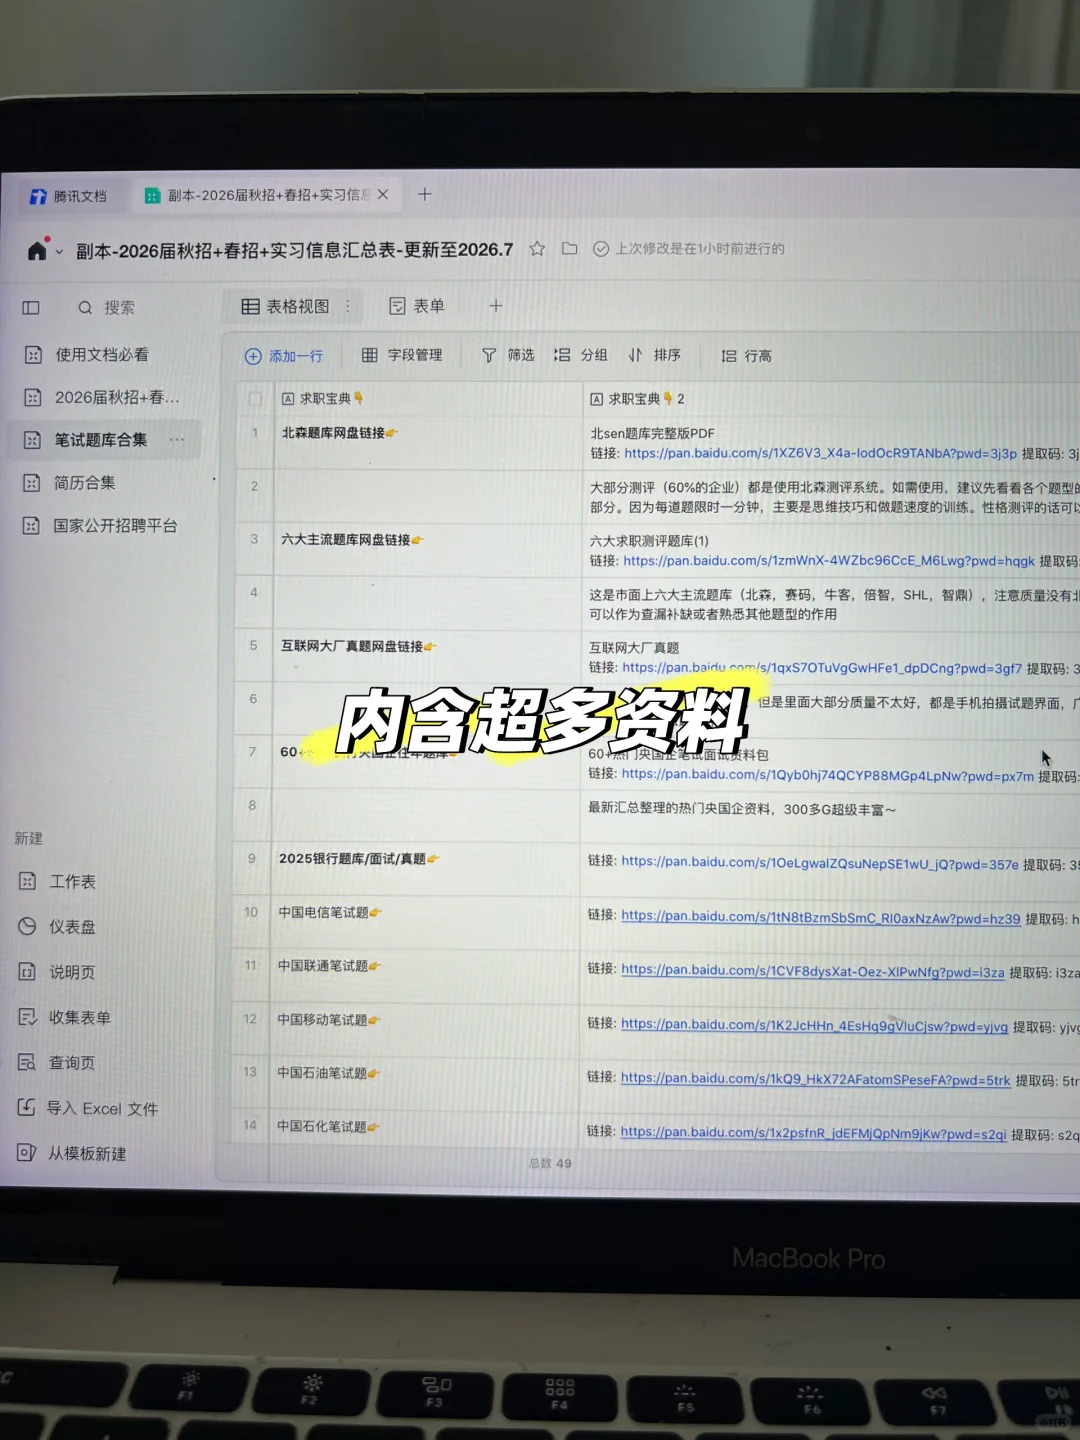1080x1440 pixels.
Task: Expand the dropdown arrow next to home icon
Action: pos(60,252)
